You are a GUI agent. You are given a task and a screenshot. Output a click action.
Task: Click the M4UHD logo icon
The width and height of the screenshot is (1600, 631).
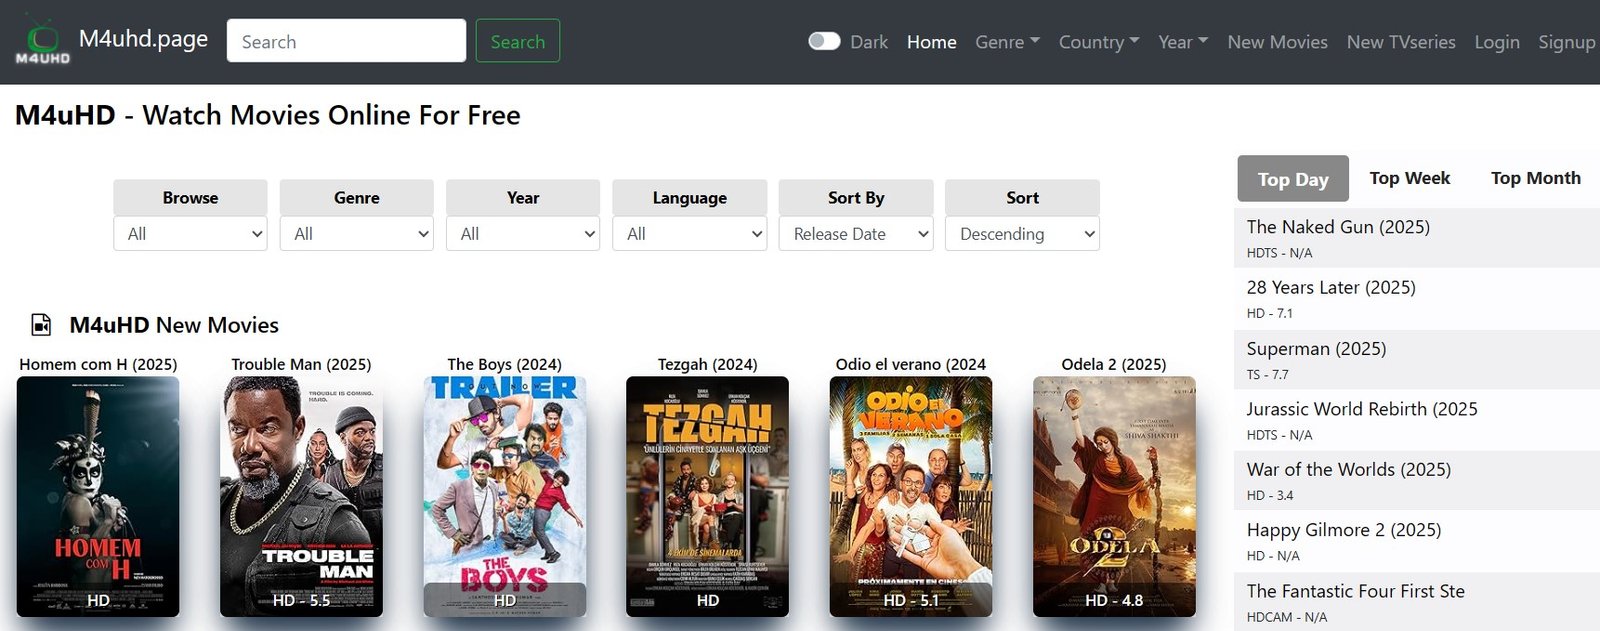pos(43,41)
